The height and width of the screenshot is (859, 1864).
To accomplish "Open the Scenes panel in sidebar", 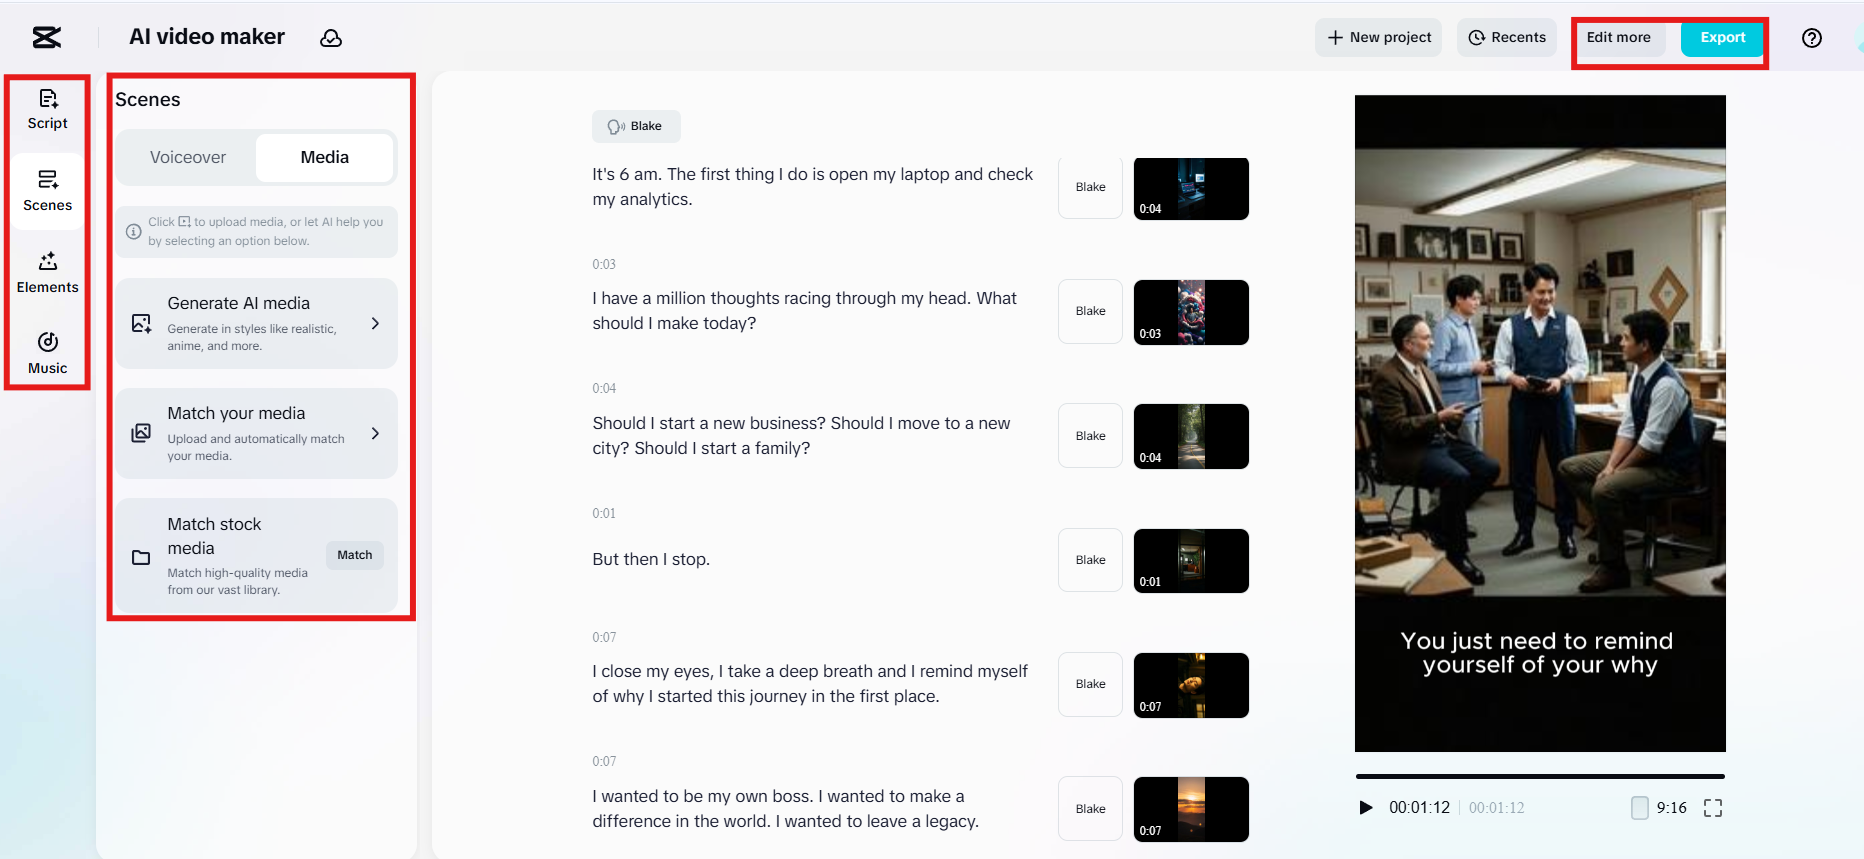I will pyautogui.click(x=48, y=191).
